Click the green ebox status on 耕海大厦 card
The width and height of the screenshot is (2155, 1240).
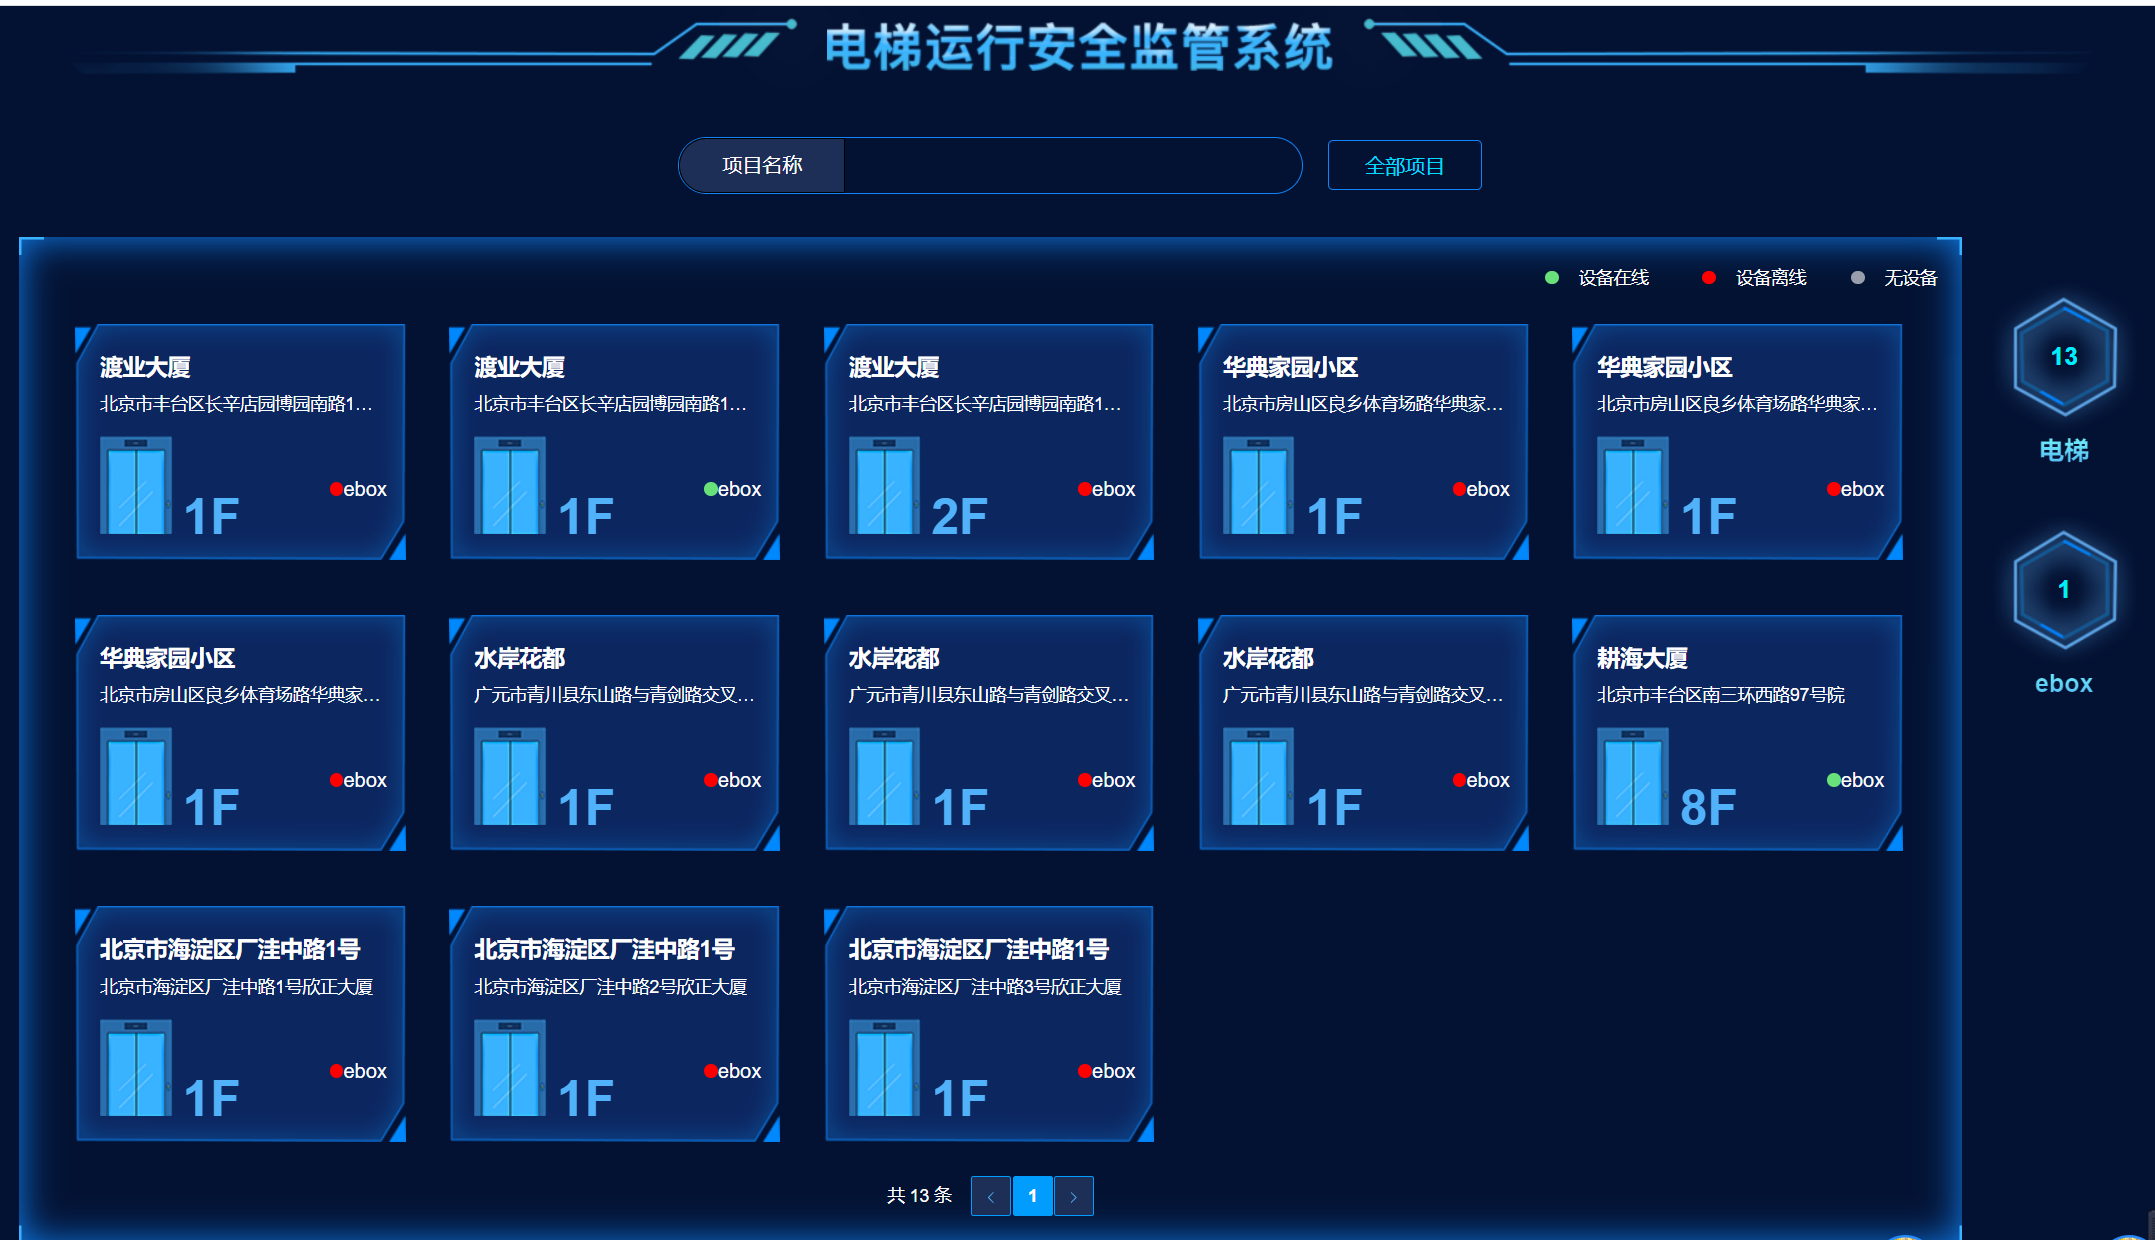[1855, 780]
